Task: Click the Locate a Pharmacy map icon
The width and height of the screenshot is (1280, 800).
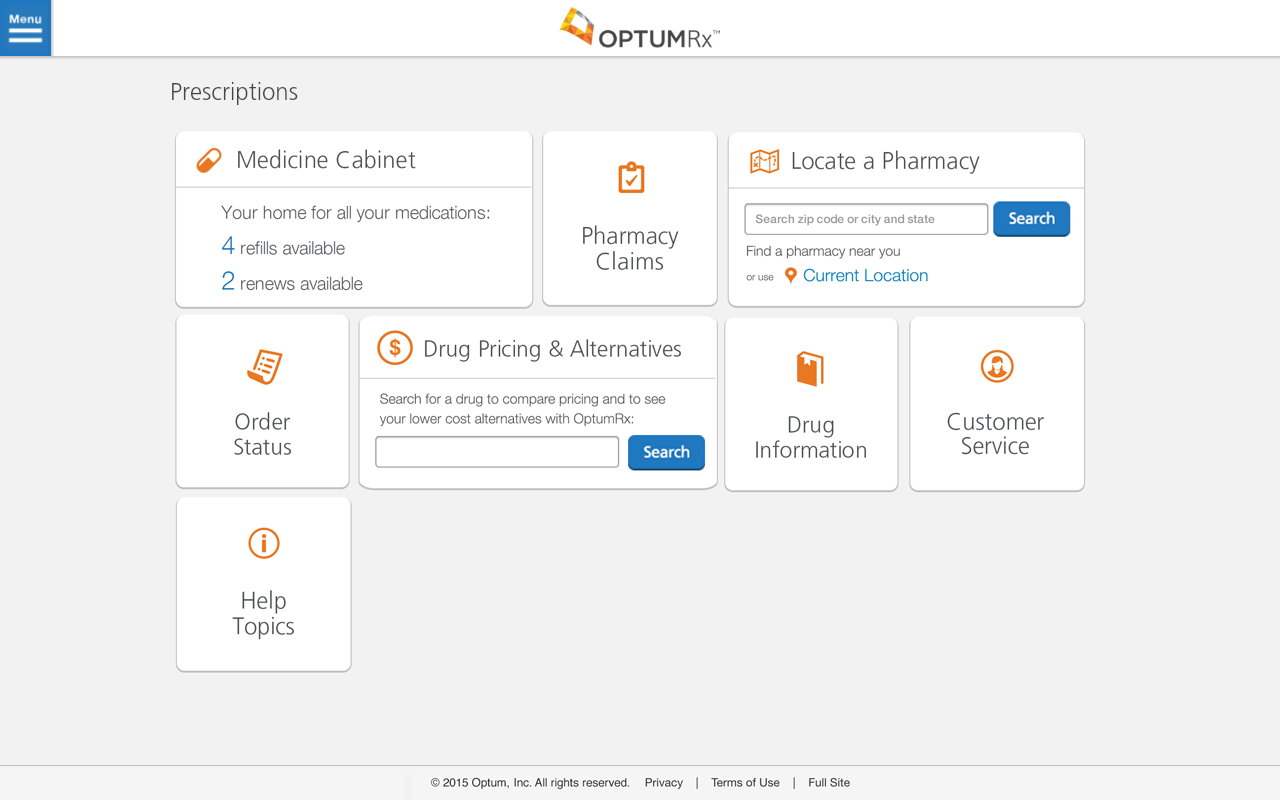Action: point(764,160)
